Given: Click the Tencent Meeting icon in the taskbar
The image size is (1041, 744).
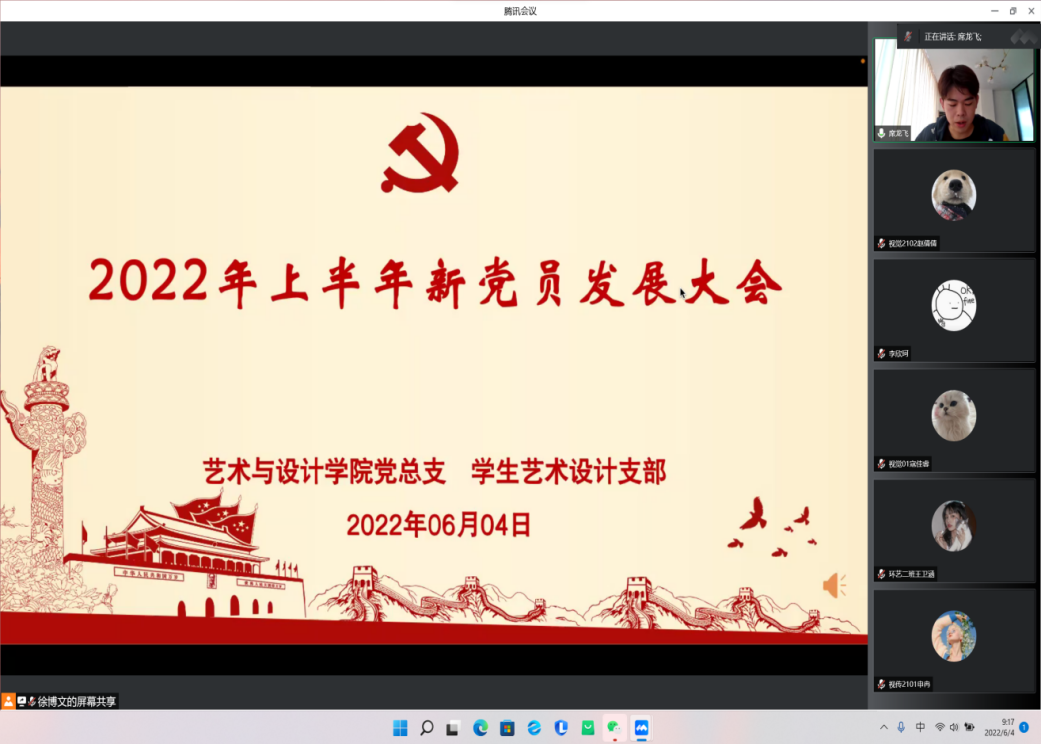Looking at the screenshot, I should pos(641,728).
